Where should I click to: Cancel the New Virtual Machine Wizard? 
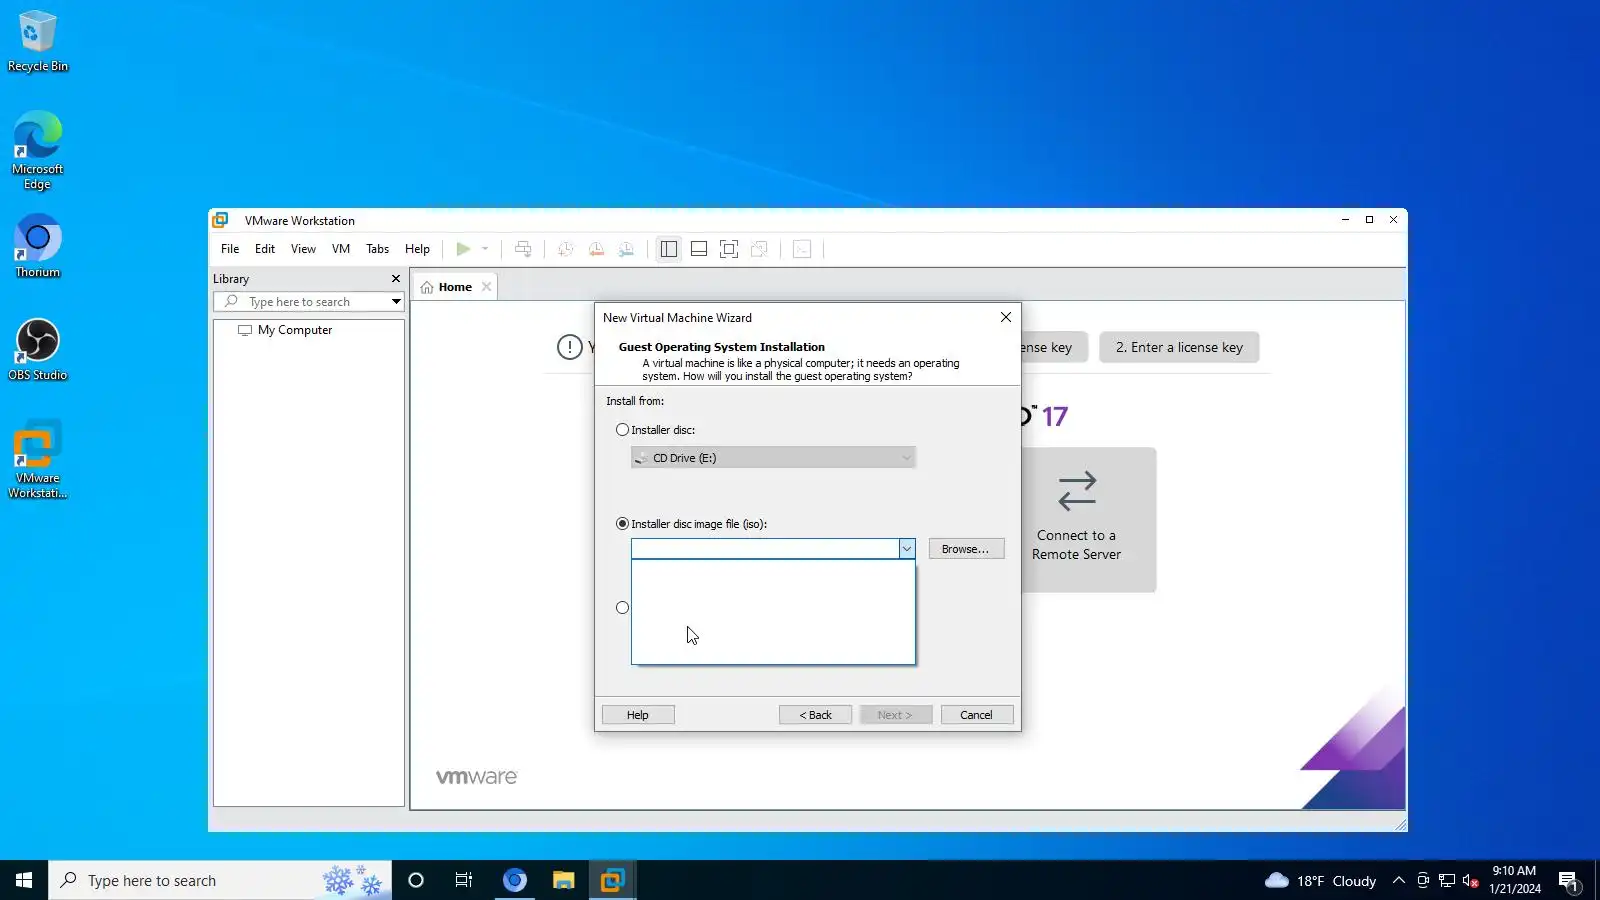tap(977, 715)
